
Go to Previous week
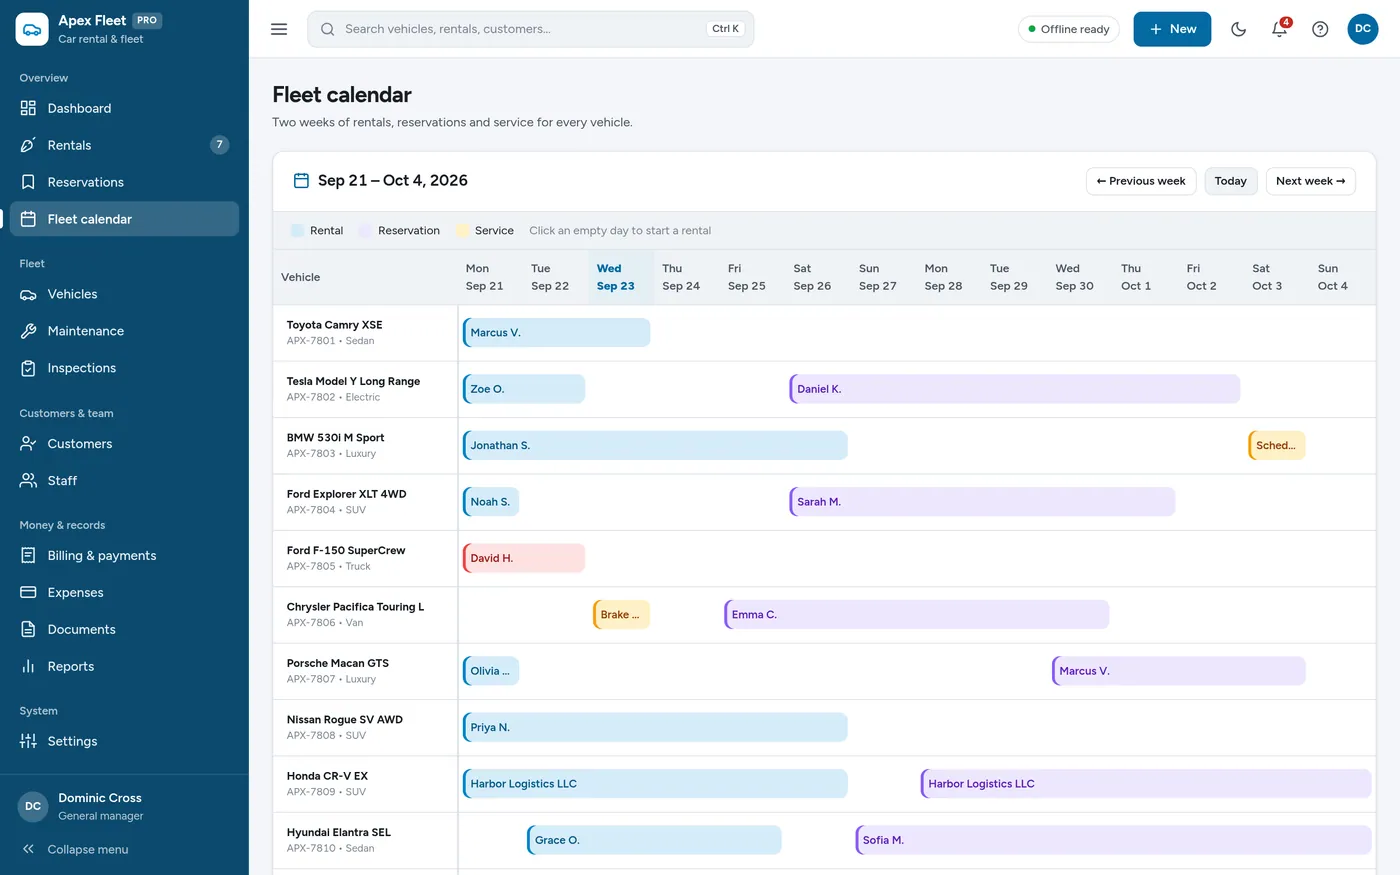pos(1141,181)
